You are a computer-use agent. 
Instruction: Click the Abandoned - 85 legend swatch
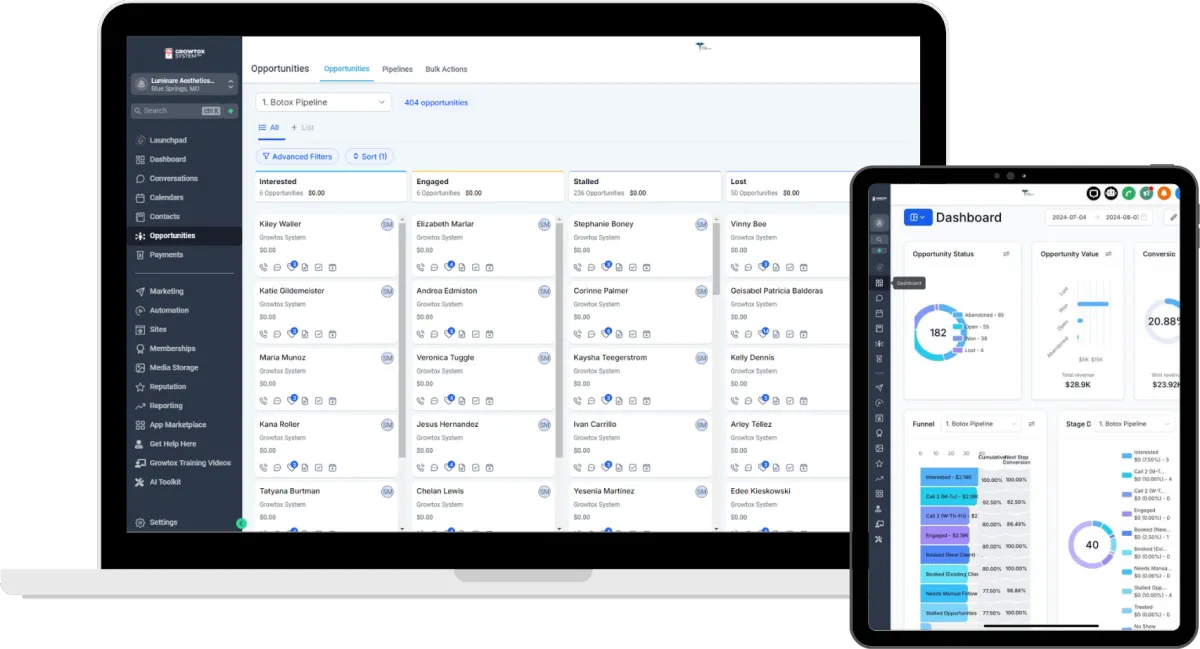click(960, 315)
